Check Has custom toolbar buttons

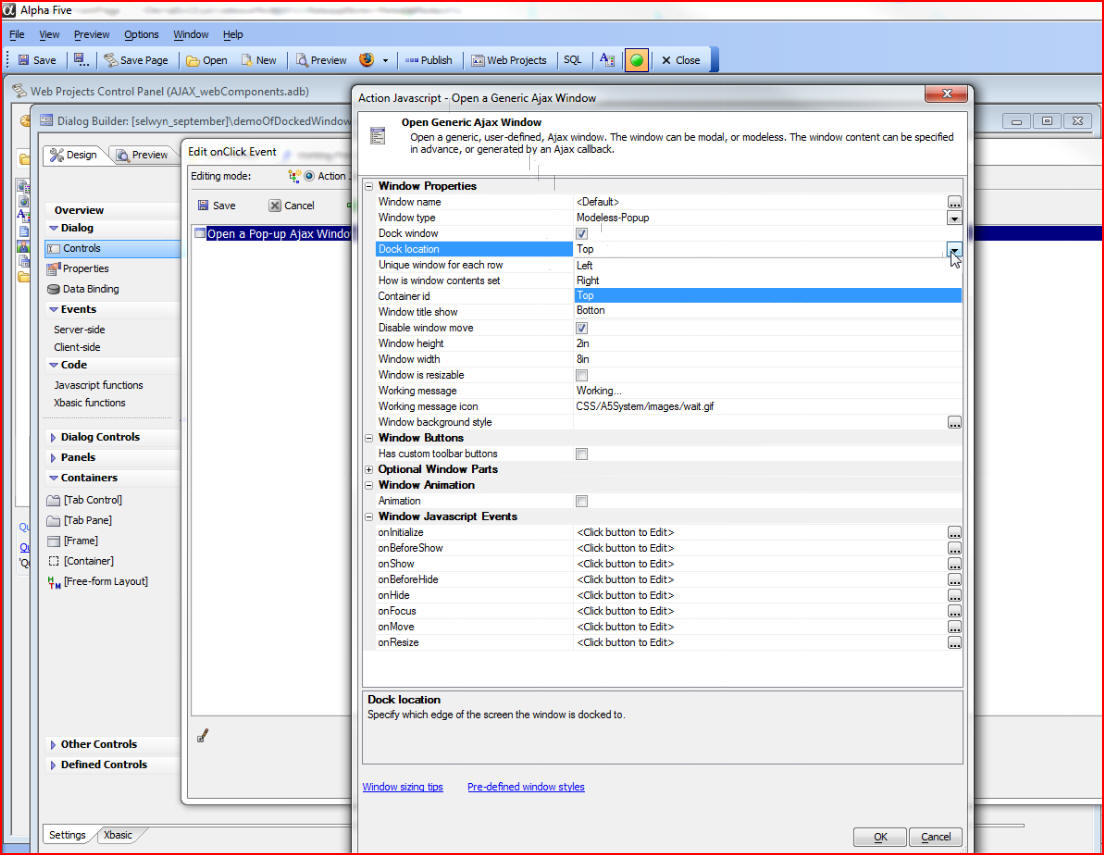tap(582, 454)
